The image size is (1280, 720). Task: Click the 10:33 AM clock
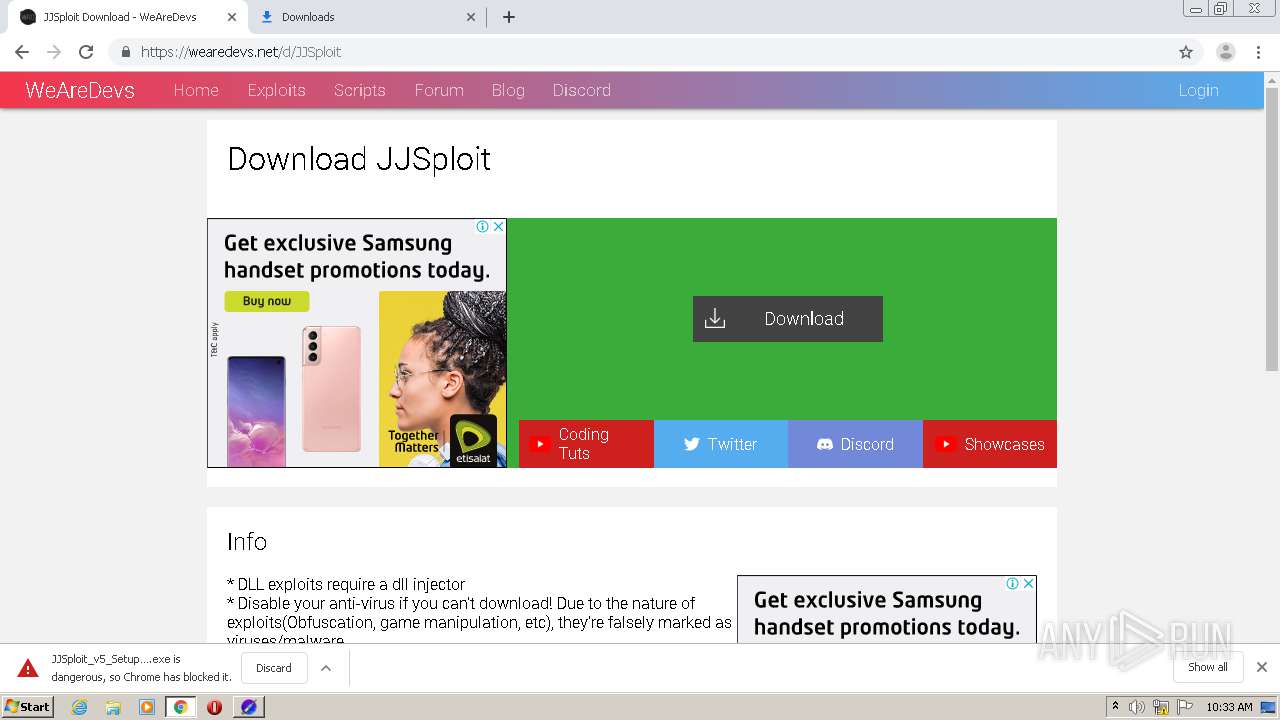(1229, 707)
